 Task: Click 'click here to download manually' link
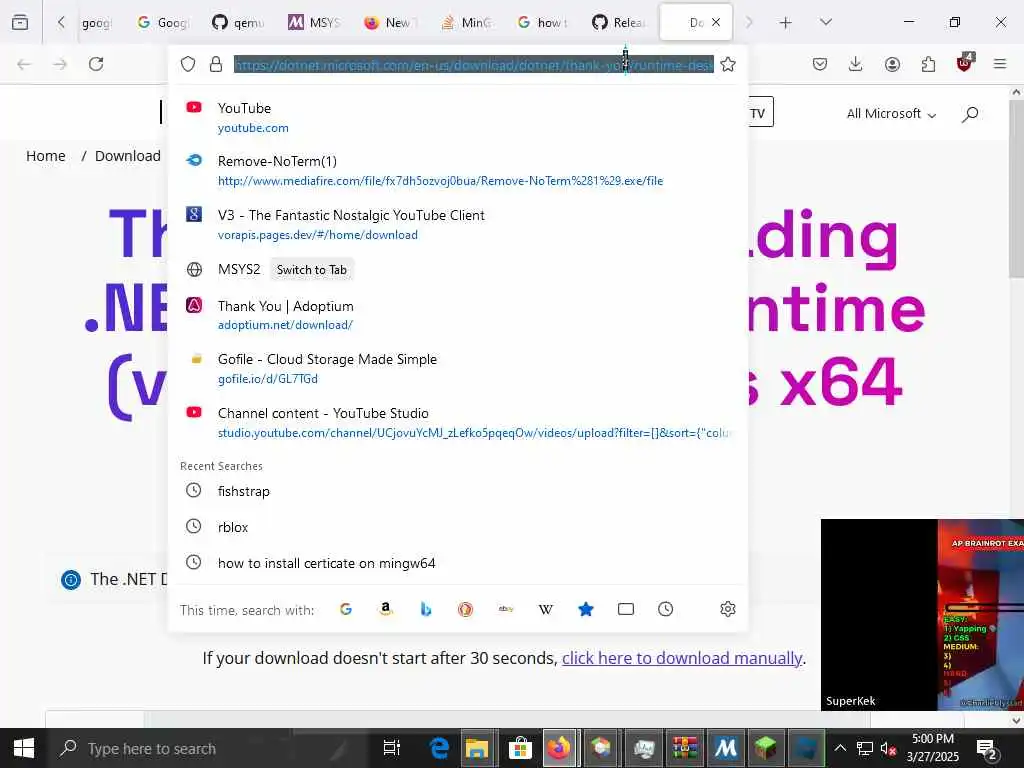click(682, 658)
